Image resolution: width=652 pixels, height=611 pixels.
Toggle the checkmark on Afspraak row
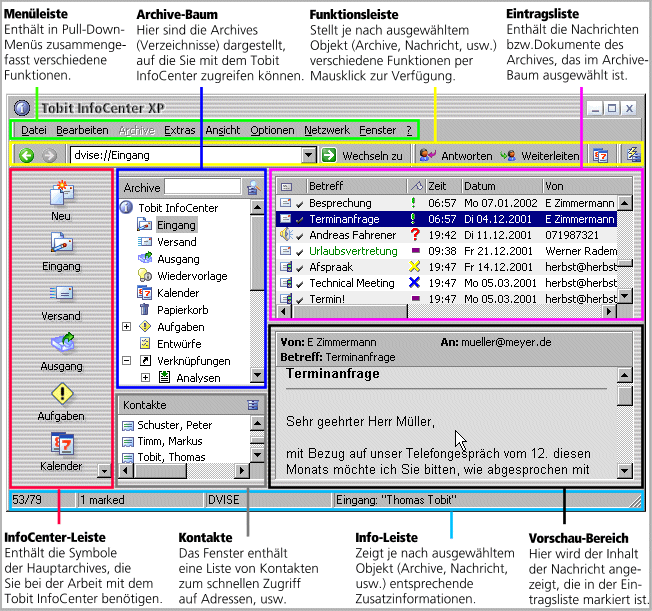click(x=299, y=268)
